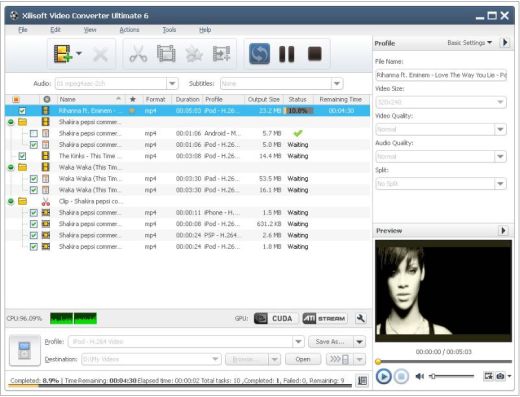Click the iPod device profile icon
520x397 pixels.
[x=25, y=351]
